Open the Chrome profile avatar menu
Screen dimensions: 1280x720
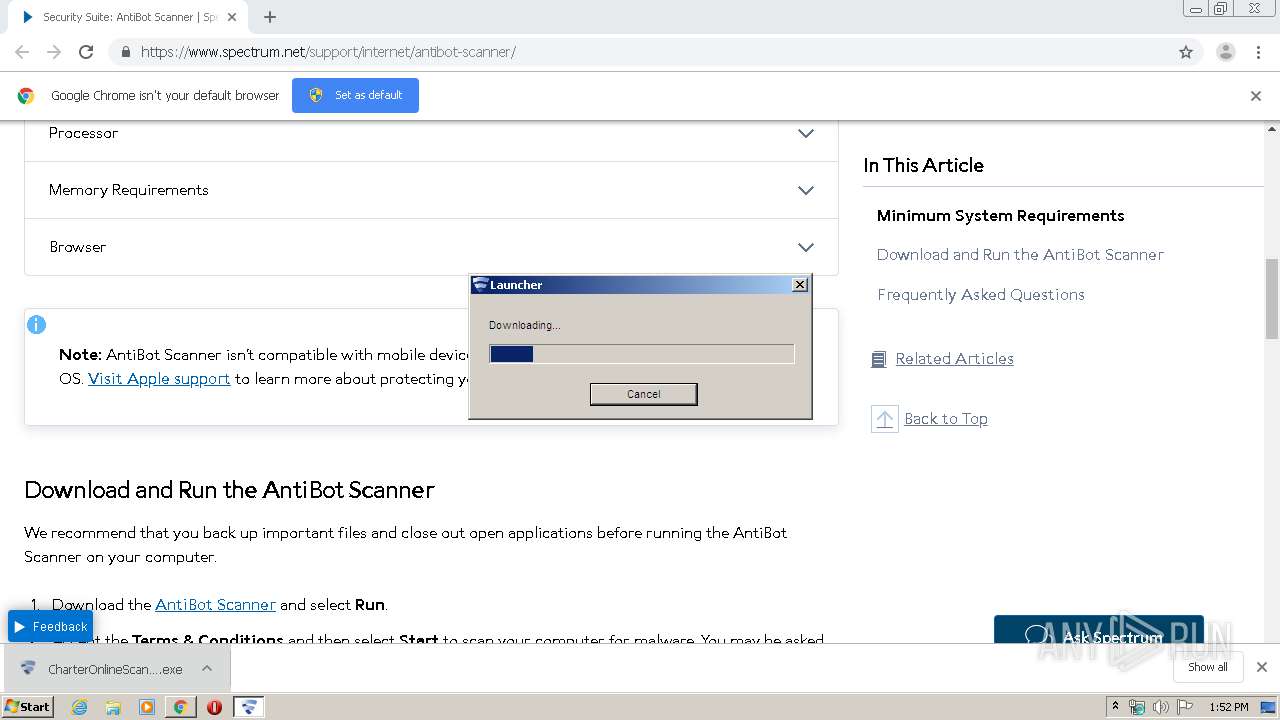1225,52
